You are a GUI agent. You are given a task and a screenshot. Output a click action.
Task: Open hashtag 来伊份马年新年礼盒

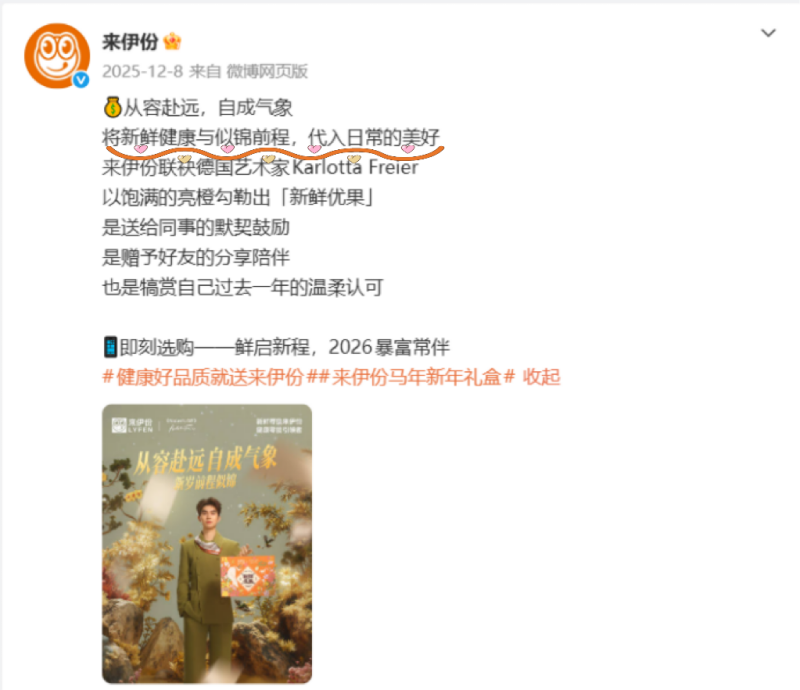coord(416,377)
